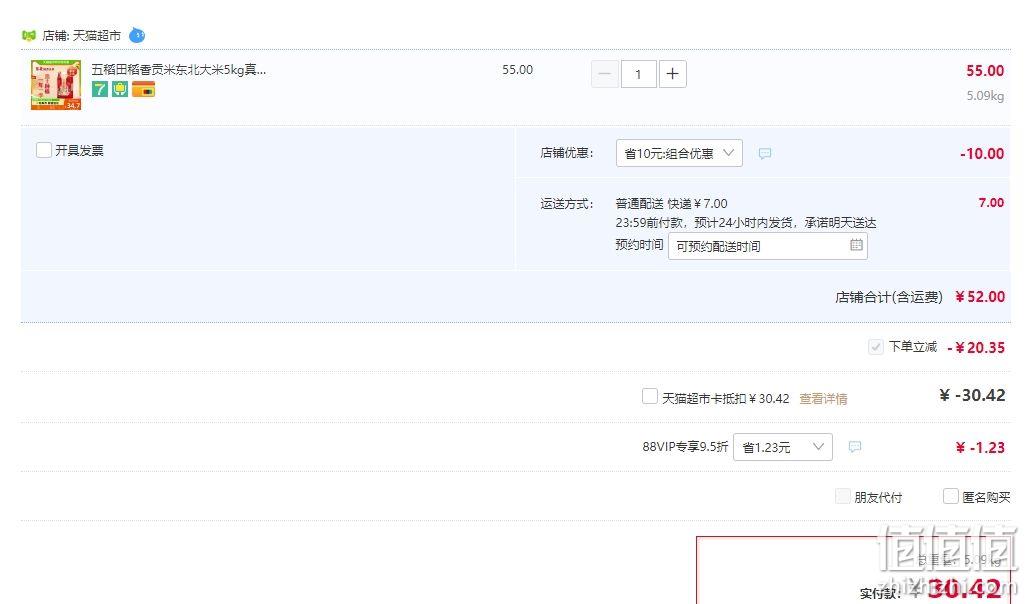Click the -¥20.35 instant discount amount
This screenshot has width=1027, height=604.
point(976,348)
